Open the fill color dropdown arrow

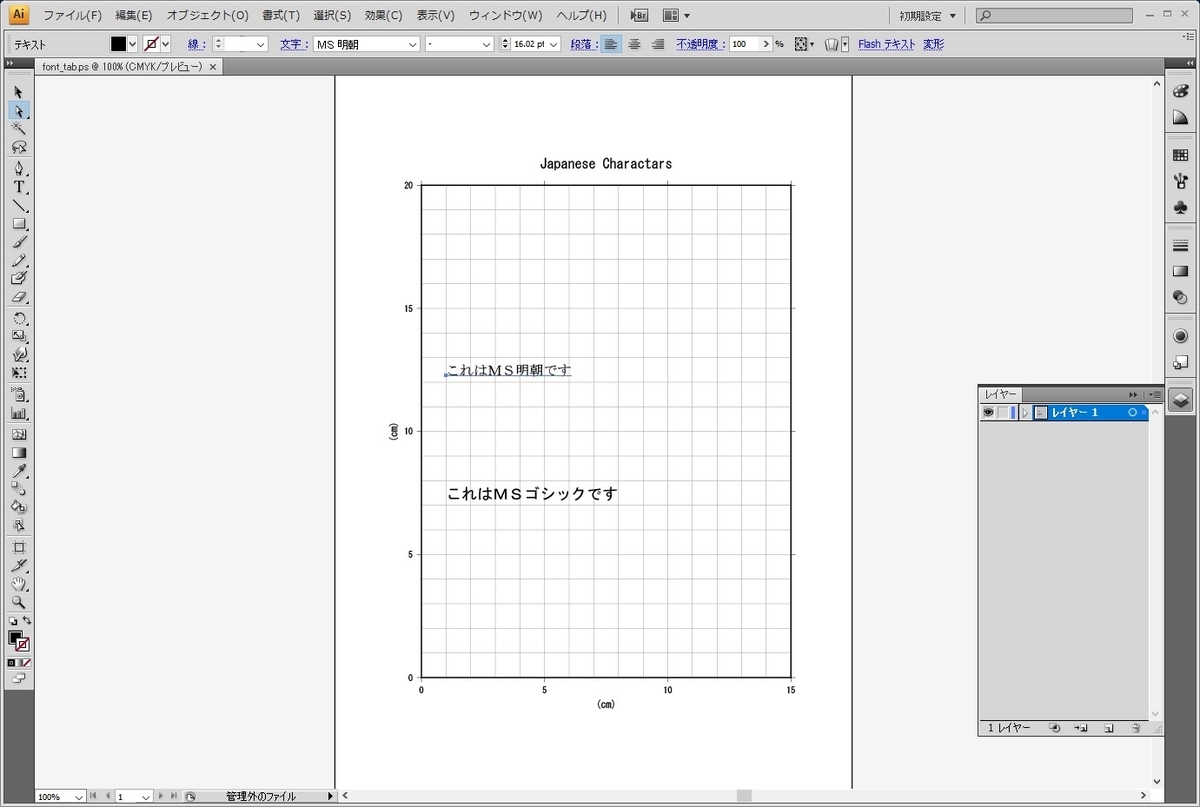(x=133, y=44)
